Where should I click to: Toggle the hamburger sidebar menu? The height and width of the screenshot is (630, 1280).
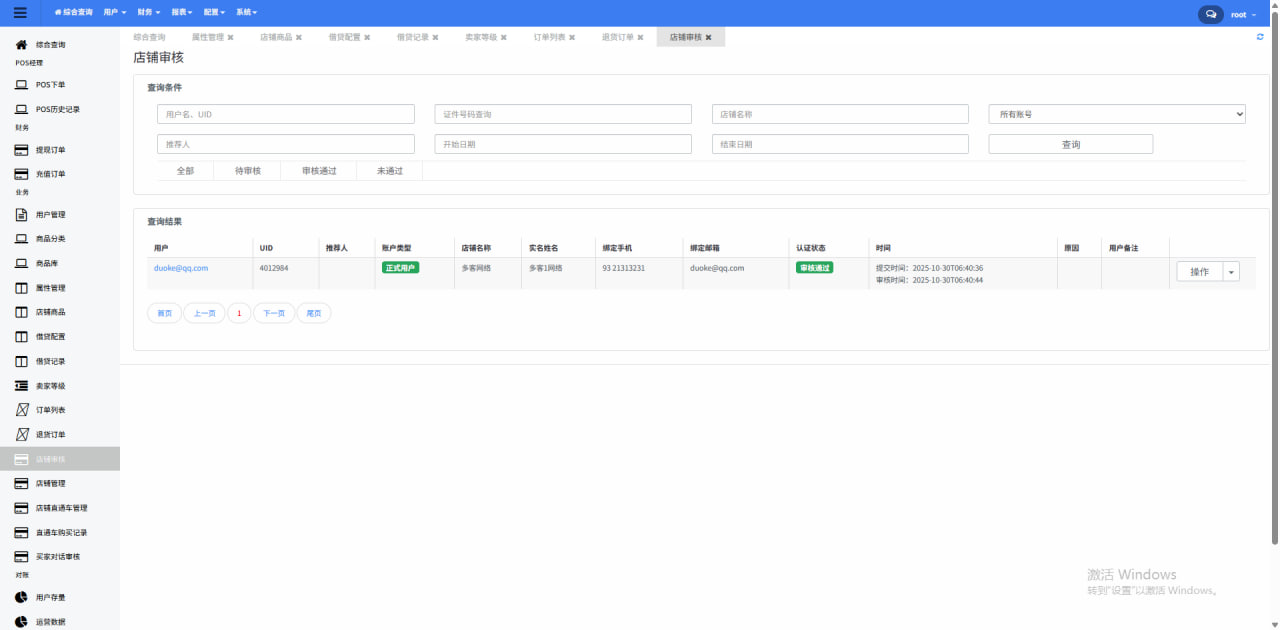click(21, 12)
